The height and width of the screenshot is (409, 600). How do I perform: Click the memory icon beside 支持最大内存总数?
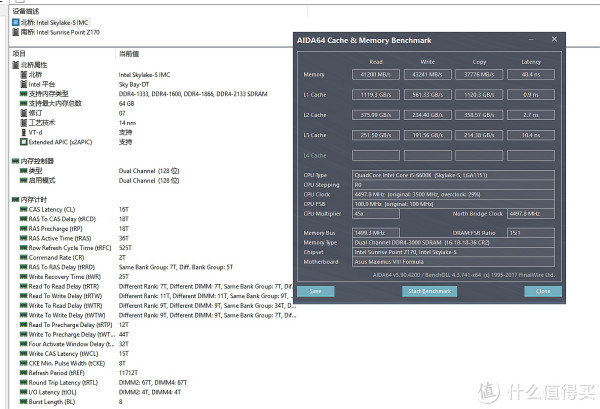[x=23, y=103]
